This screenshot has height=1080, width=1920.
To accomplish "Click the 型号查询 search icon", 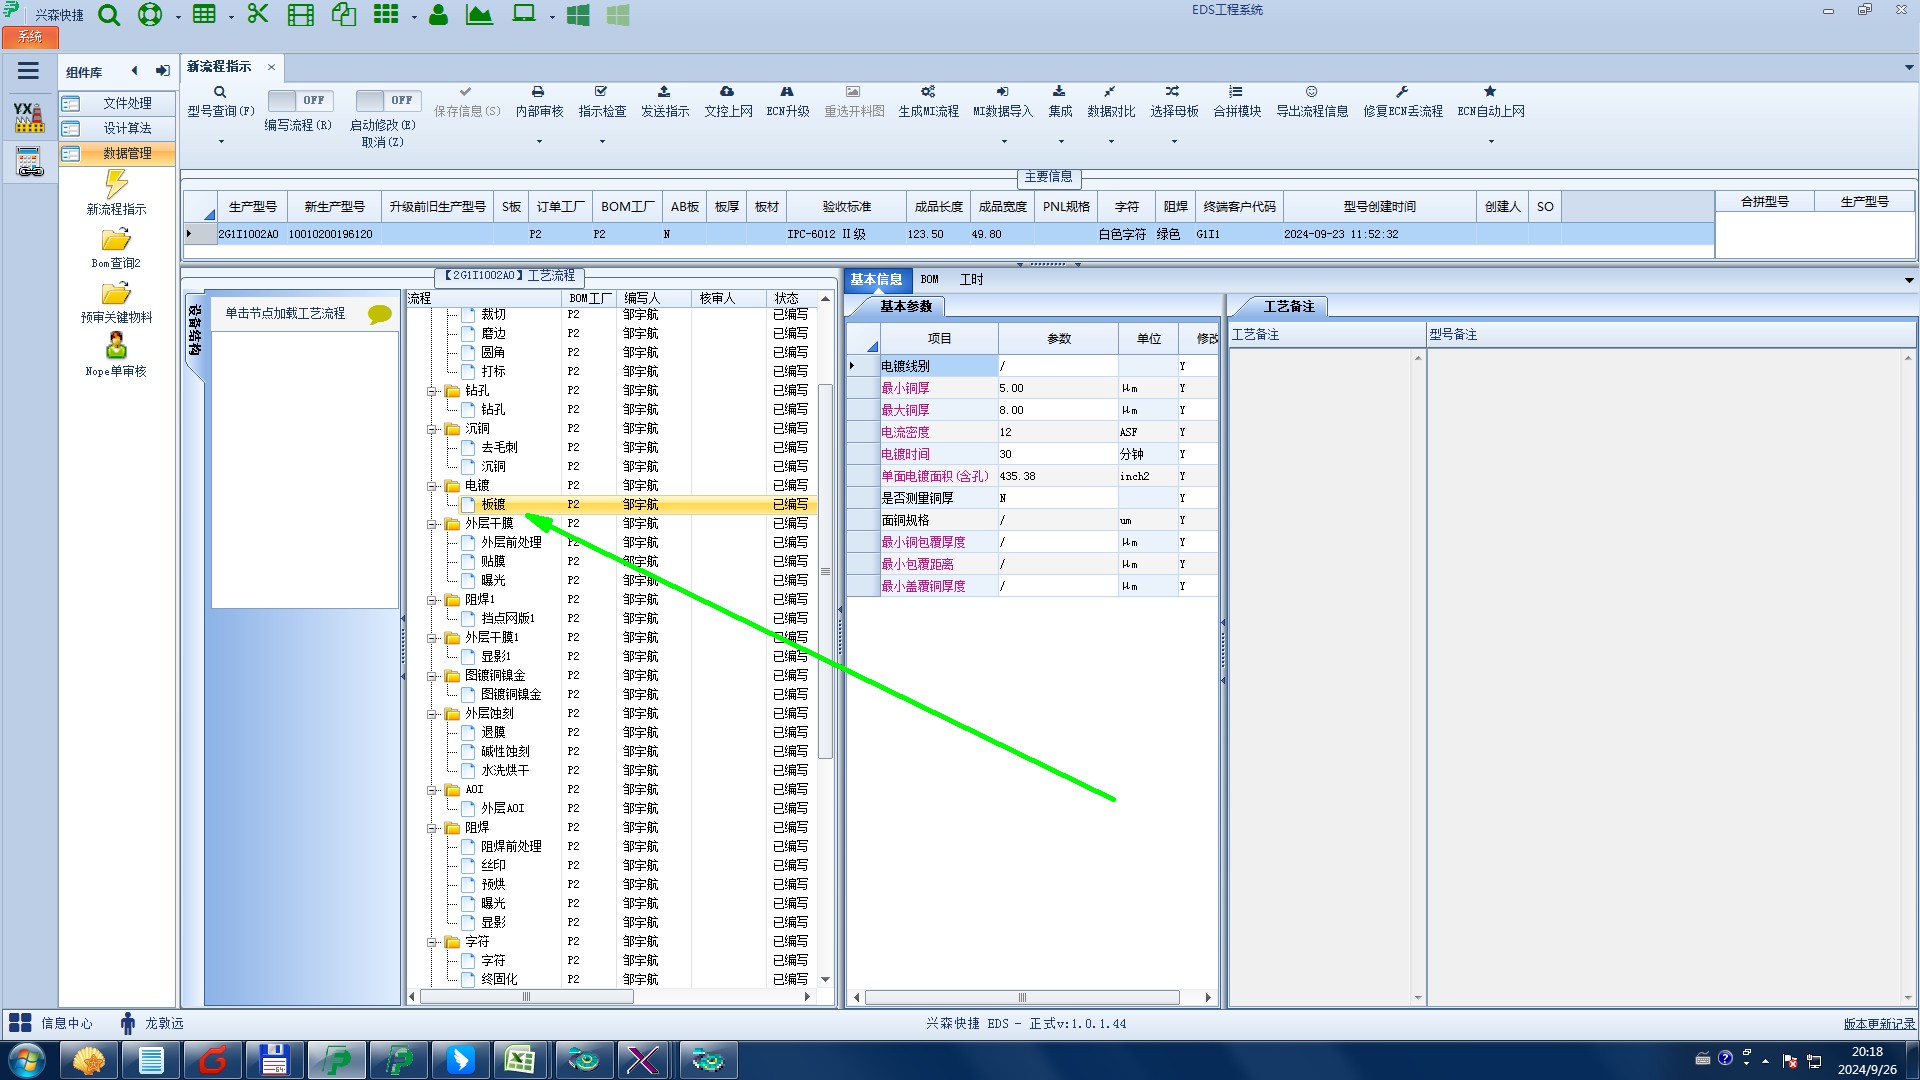I will [x=220, y=92].
